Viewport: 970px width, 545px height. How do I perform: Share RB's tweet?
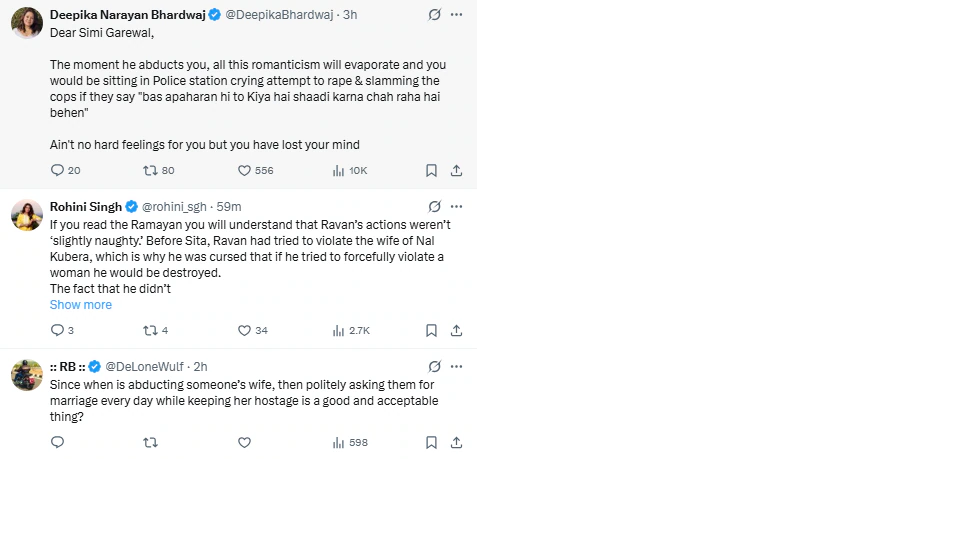click(x=456, y=443)
